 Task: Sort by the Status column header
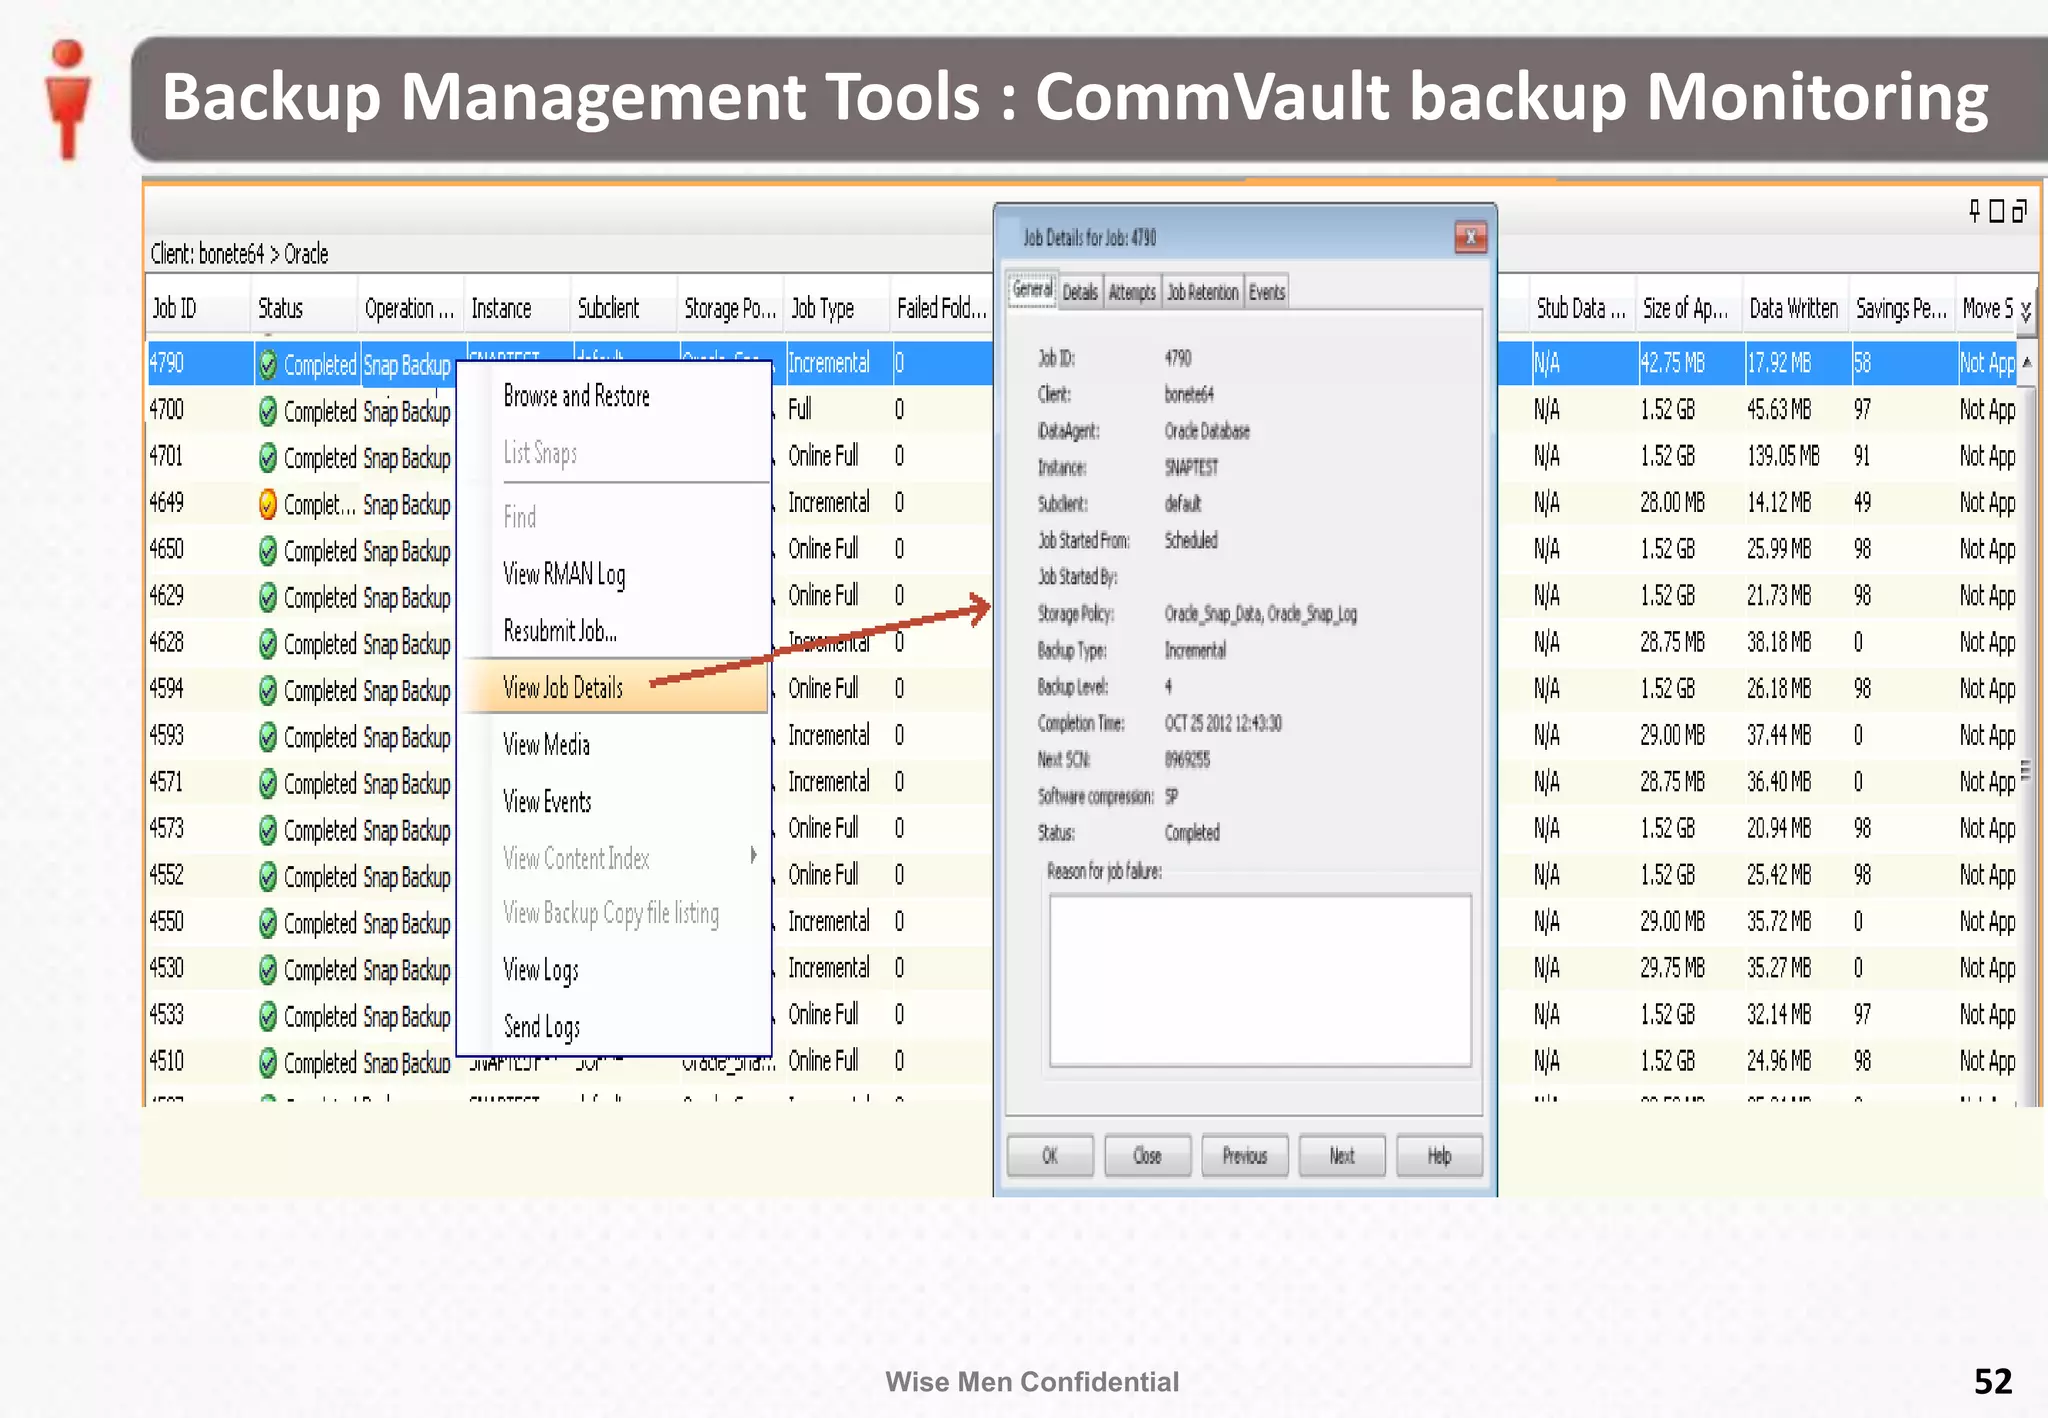tap(304, 309)
